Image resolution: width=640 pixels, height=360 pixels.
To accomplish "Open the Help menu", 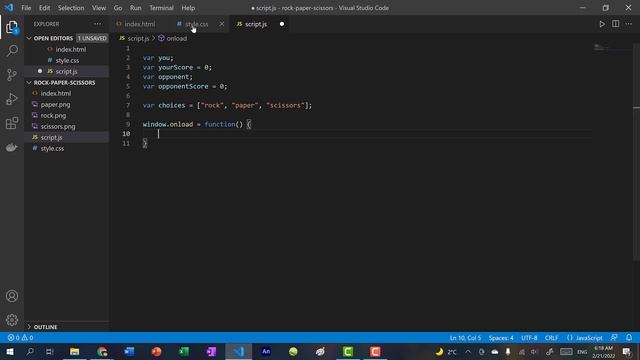I will click(188, 8).
